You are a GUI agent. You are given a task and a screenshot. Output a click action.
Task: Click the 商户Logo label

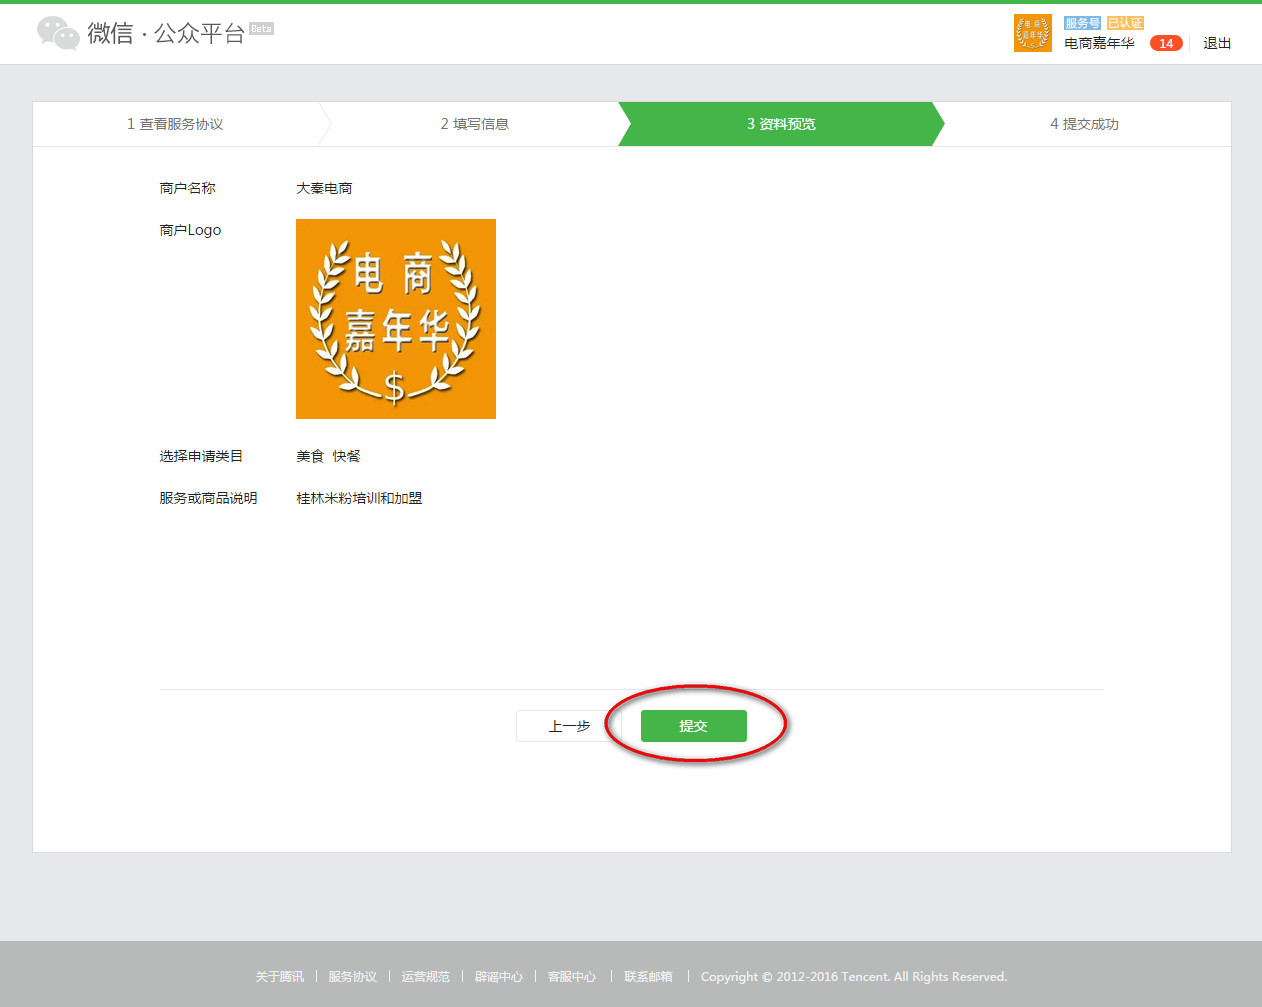point(190,230)
